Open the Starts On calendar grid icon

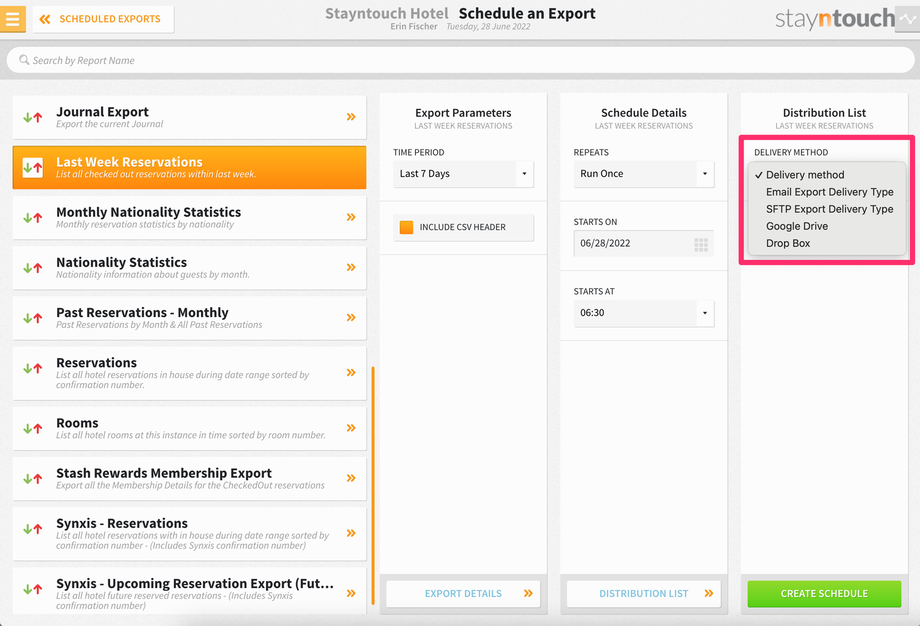(x=701, y=245)
